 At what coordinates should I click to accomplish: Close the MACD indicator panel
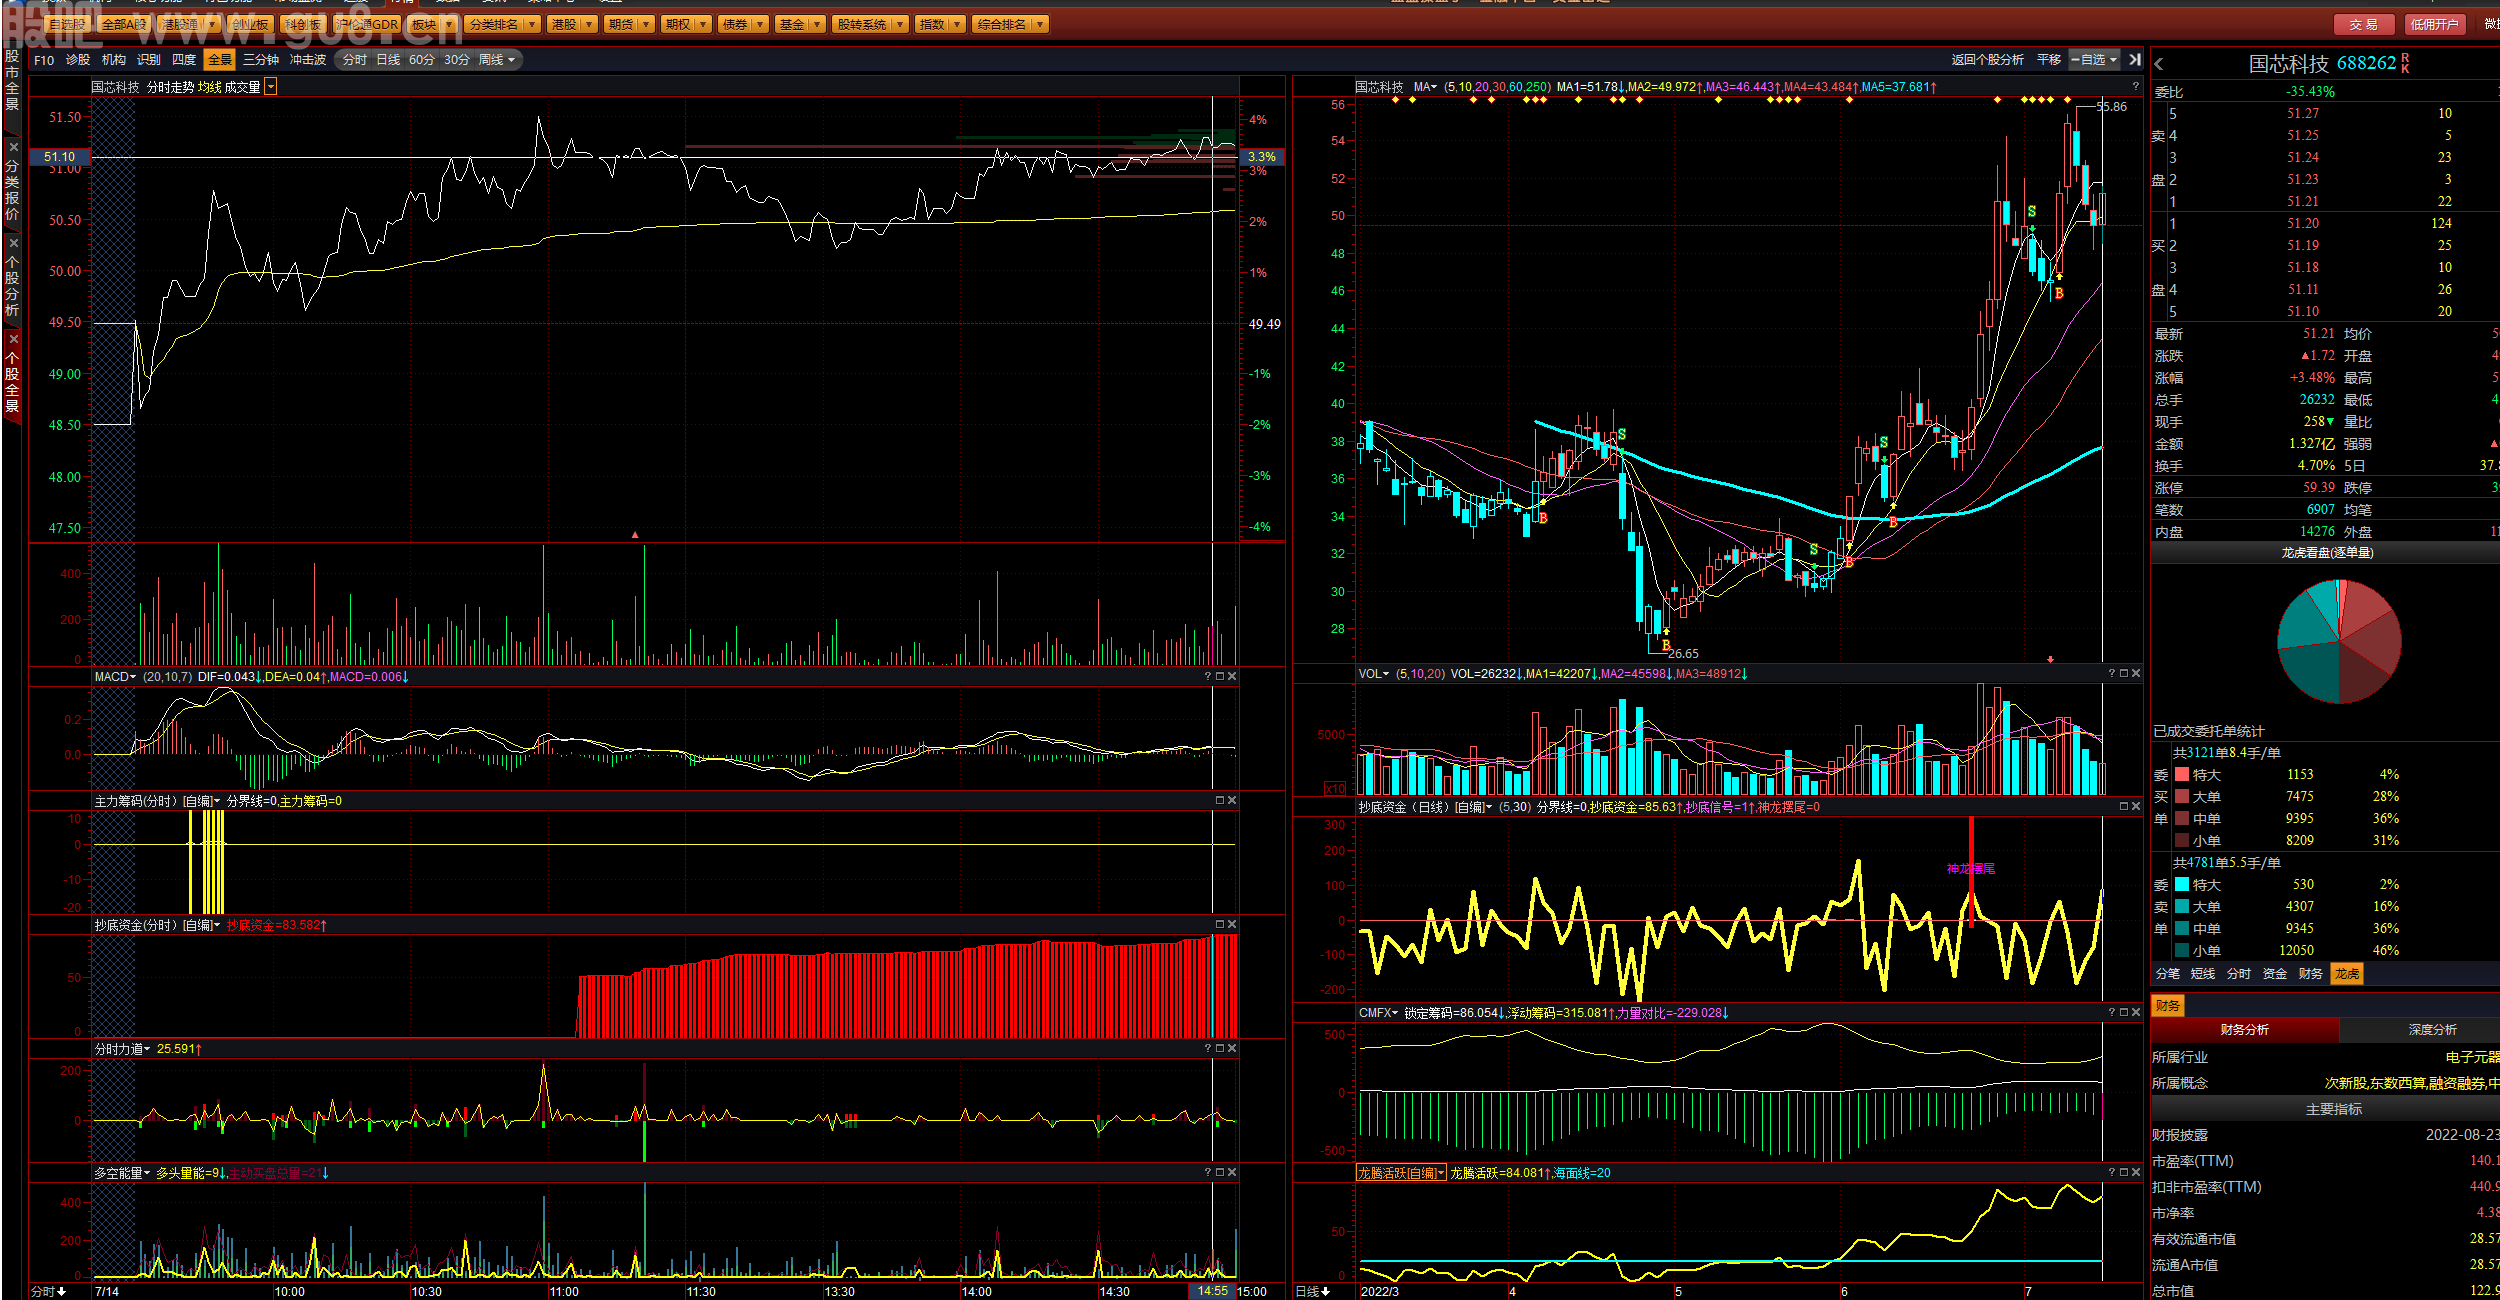point(1232,677)
